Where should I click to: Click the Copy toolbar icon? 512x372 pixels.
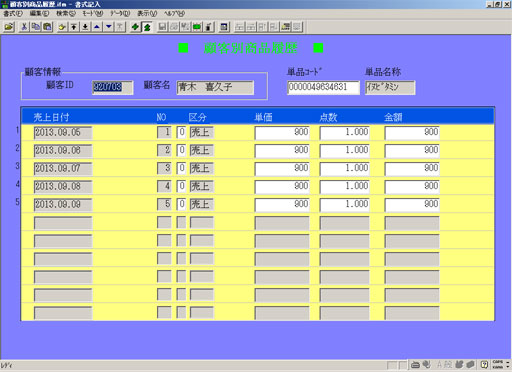pyautogui.click(x=36, y=27)
